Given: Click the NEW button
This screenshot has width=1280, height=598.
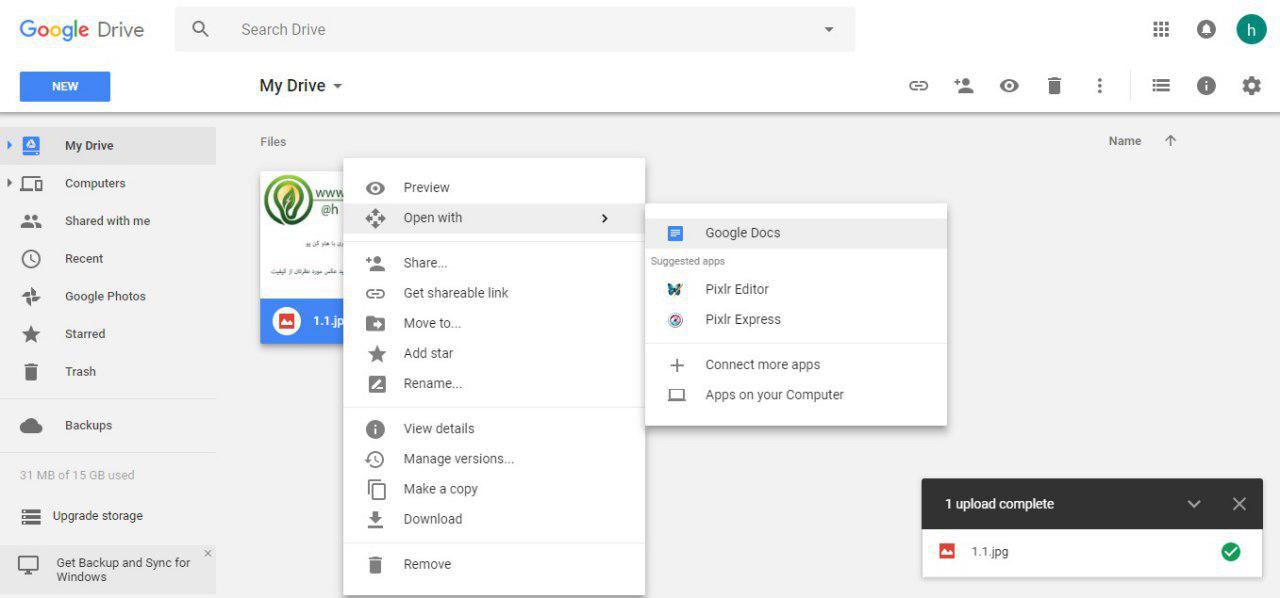Looking at the screenshot, I should 65,86.
